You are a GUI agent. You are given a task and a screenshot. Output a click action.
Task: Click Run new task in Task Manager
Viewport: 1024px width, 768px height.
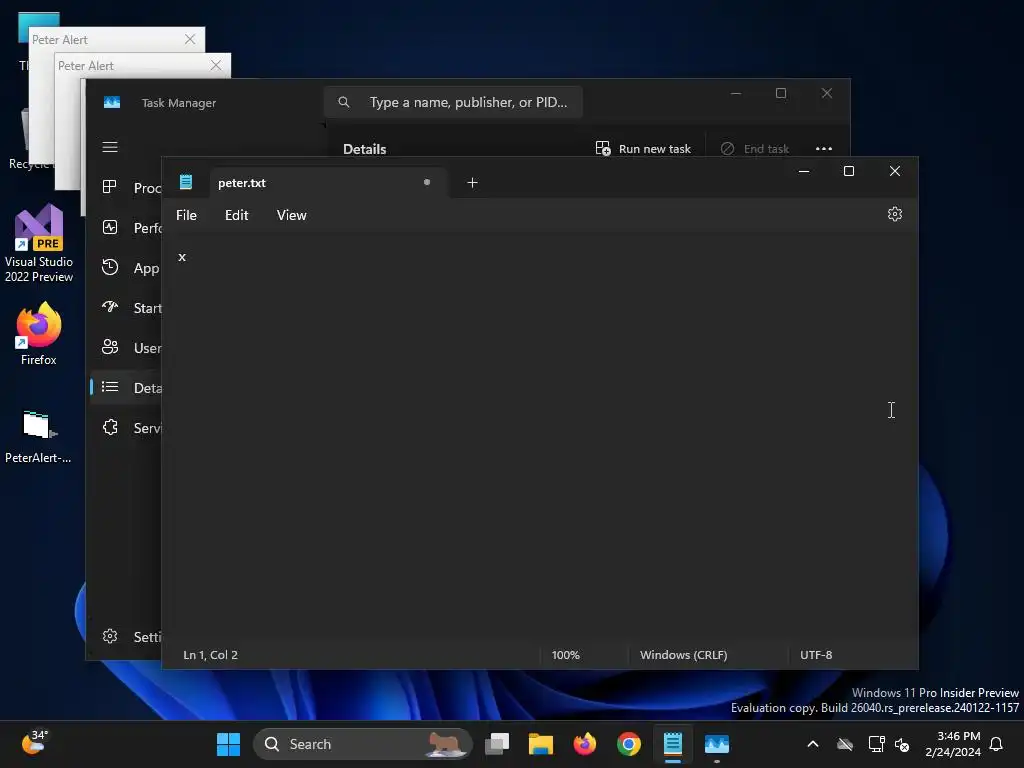point(643,149)
